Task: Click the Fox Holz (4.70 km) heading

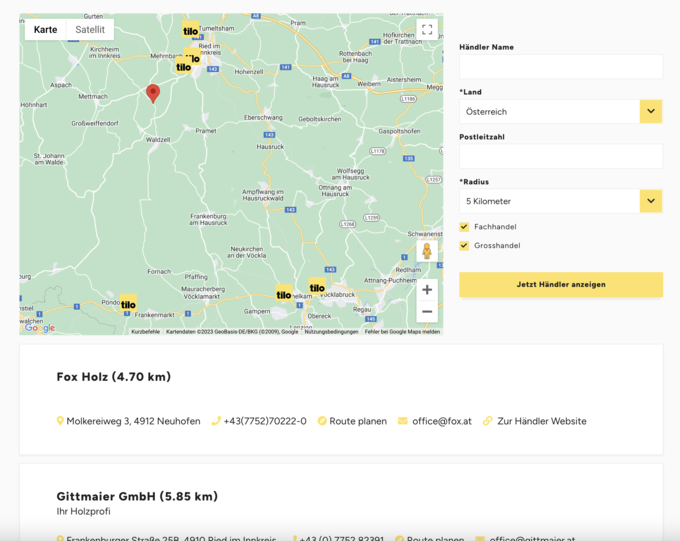Action: [x=114, y=377]
